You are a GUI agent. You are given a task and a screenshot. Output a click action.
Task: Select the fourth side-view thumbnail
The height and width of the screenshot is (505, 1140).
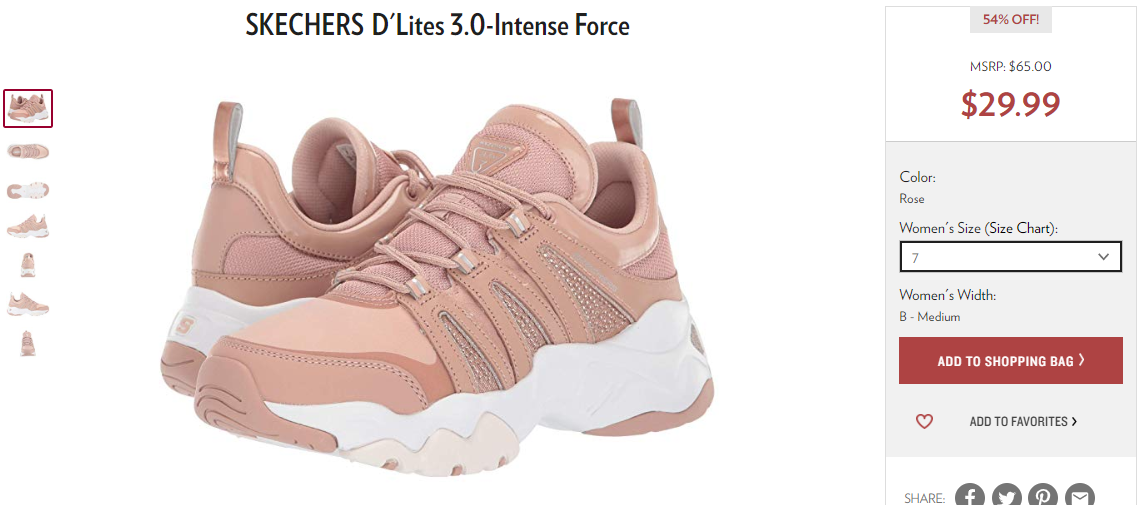[28, 226]
